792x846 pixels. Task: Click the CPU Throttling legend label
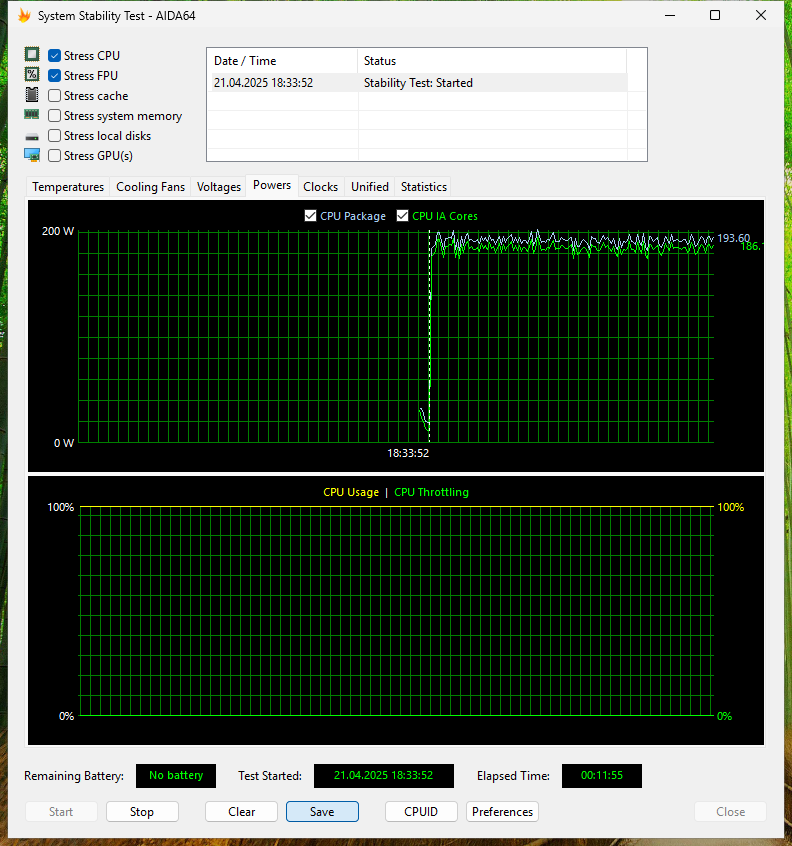[x=431, y=492]
